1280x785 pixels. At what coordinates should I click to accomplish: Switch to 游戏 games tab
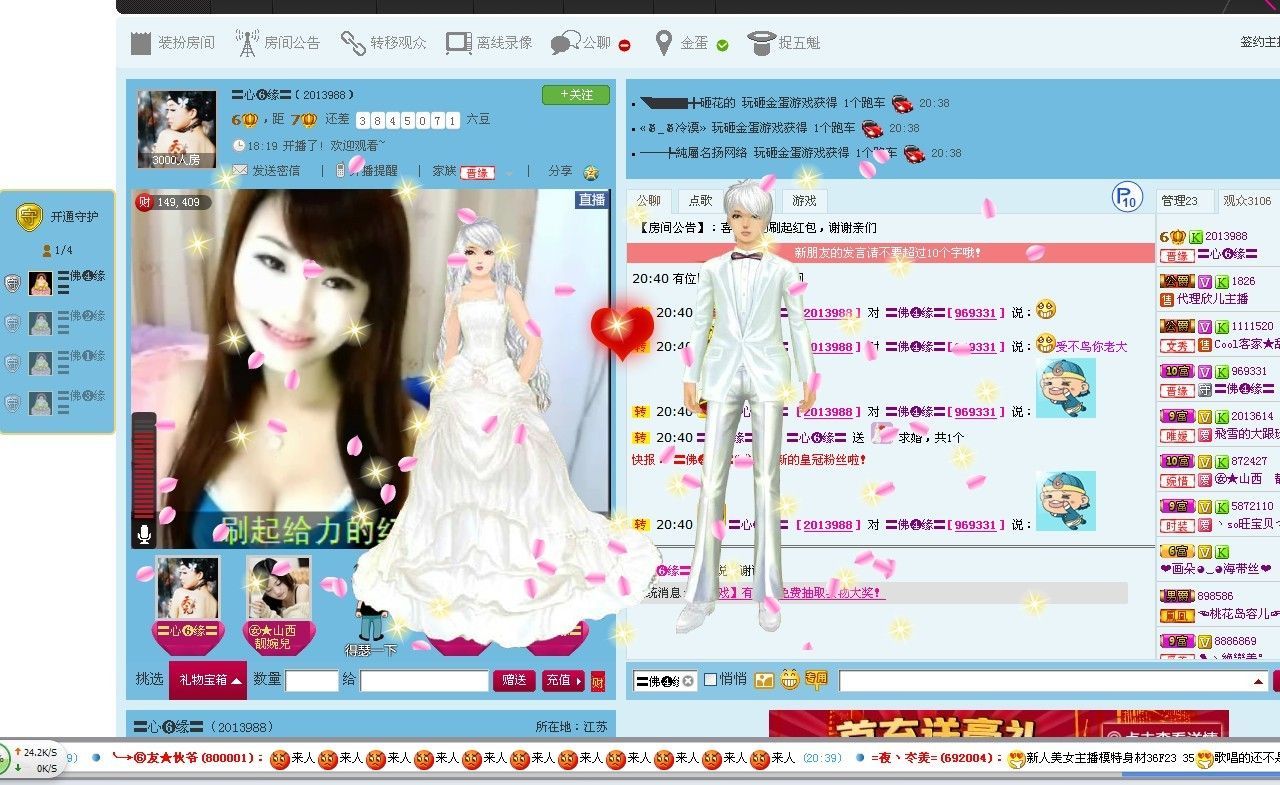(x=805, y=201)
